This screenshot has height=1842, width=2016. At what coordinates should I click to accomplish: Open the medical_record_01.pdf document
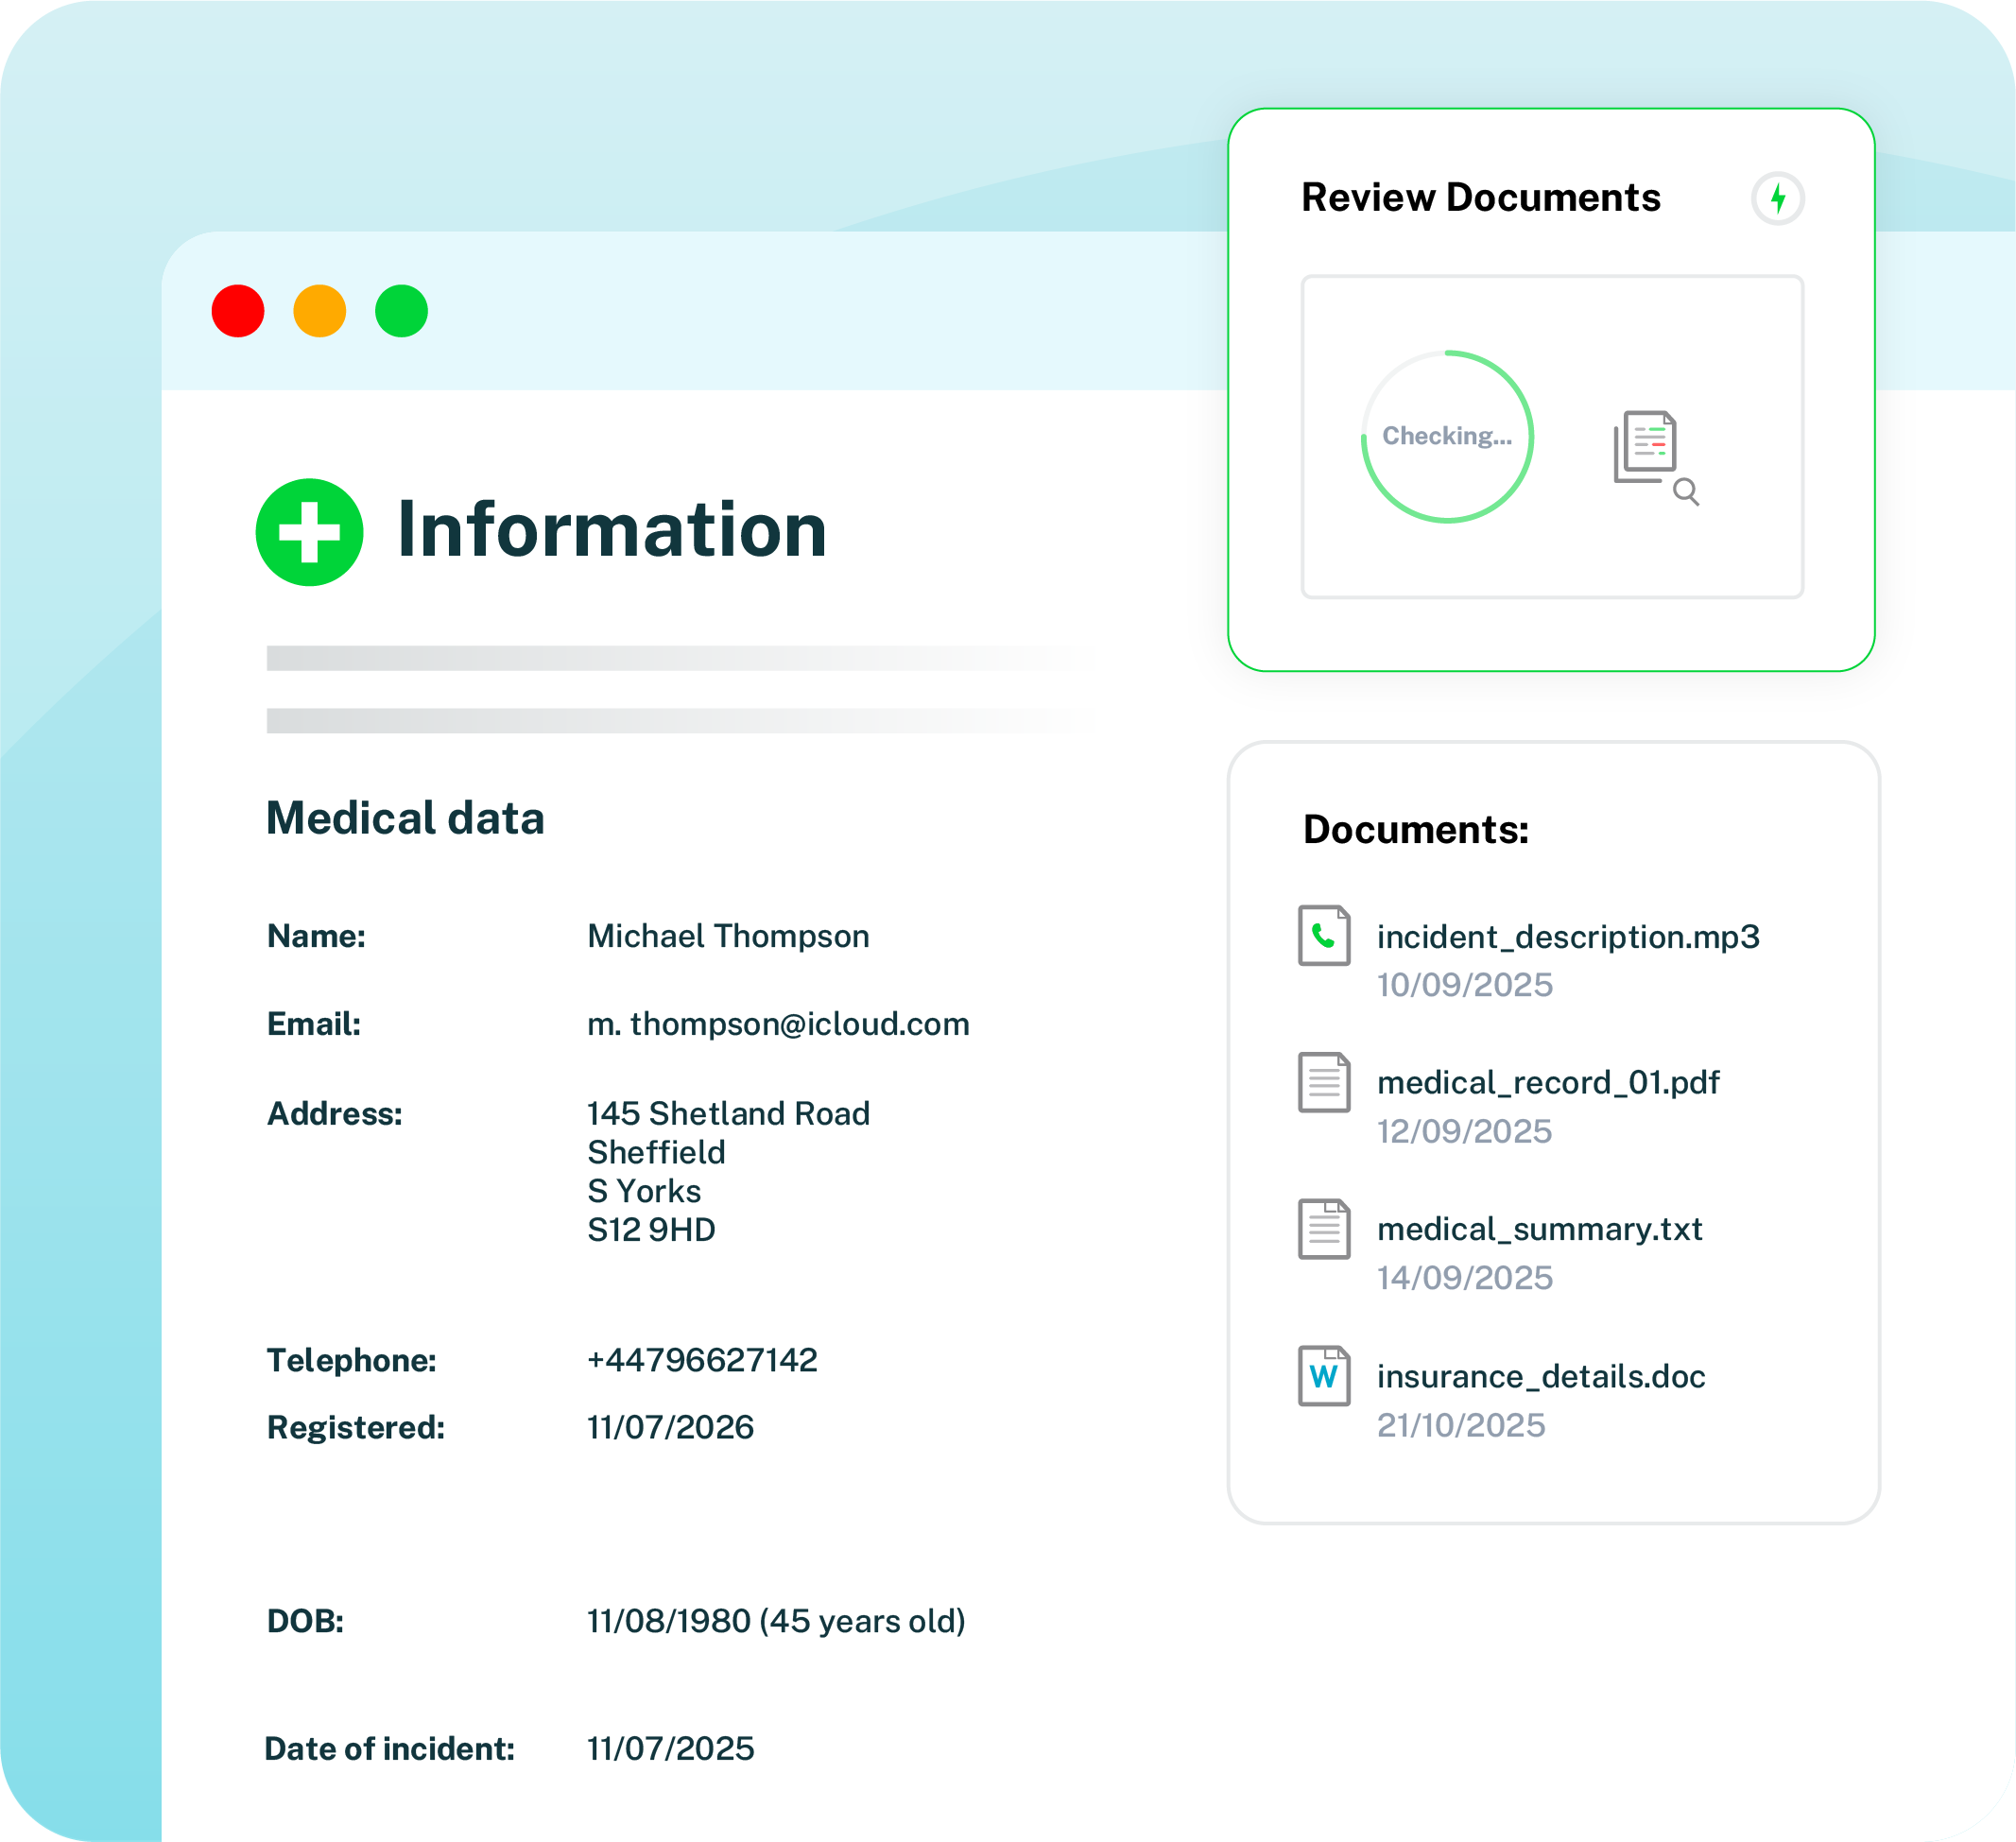tap(1547, 1083)
